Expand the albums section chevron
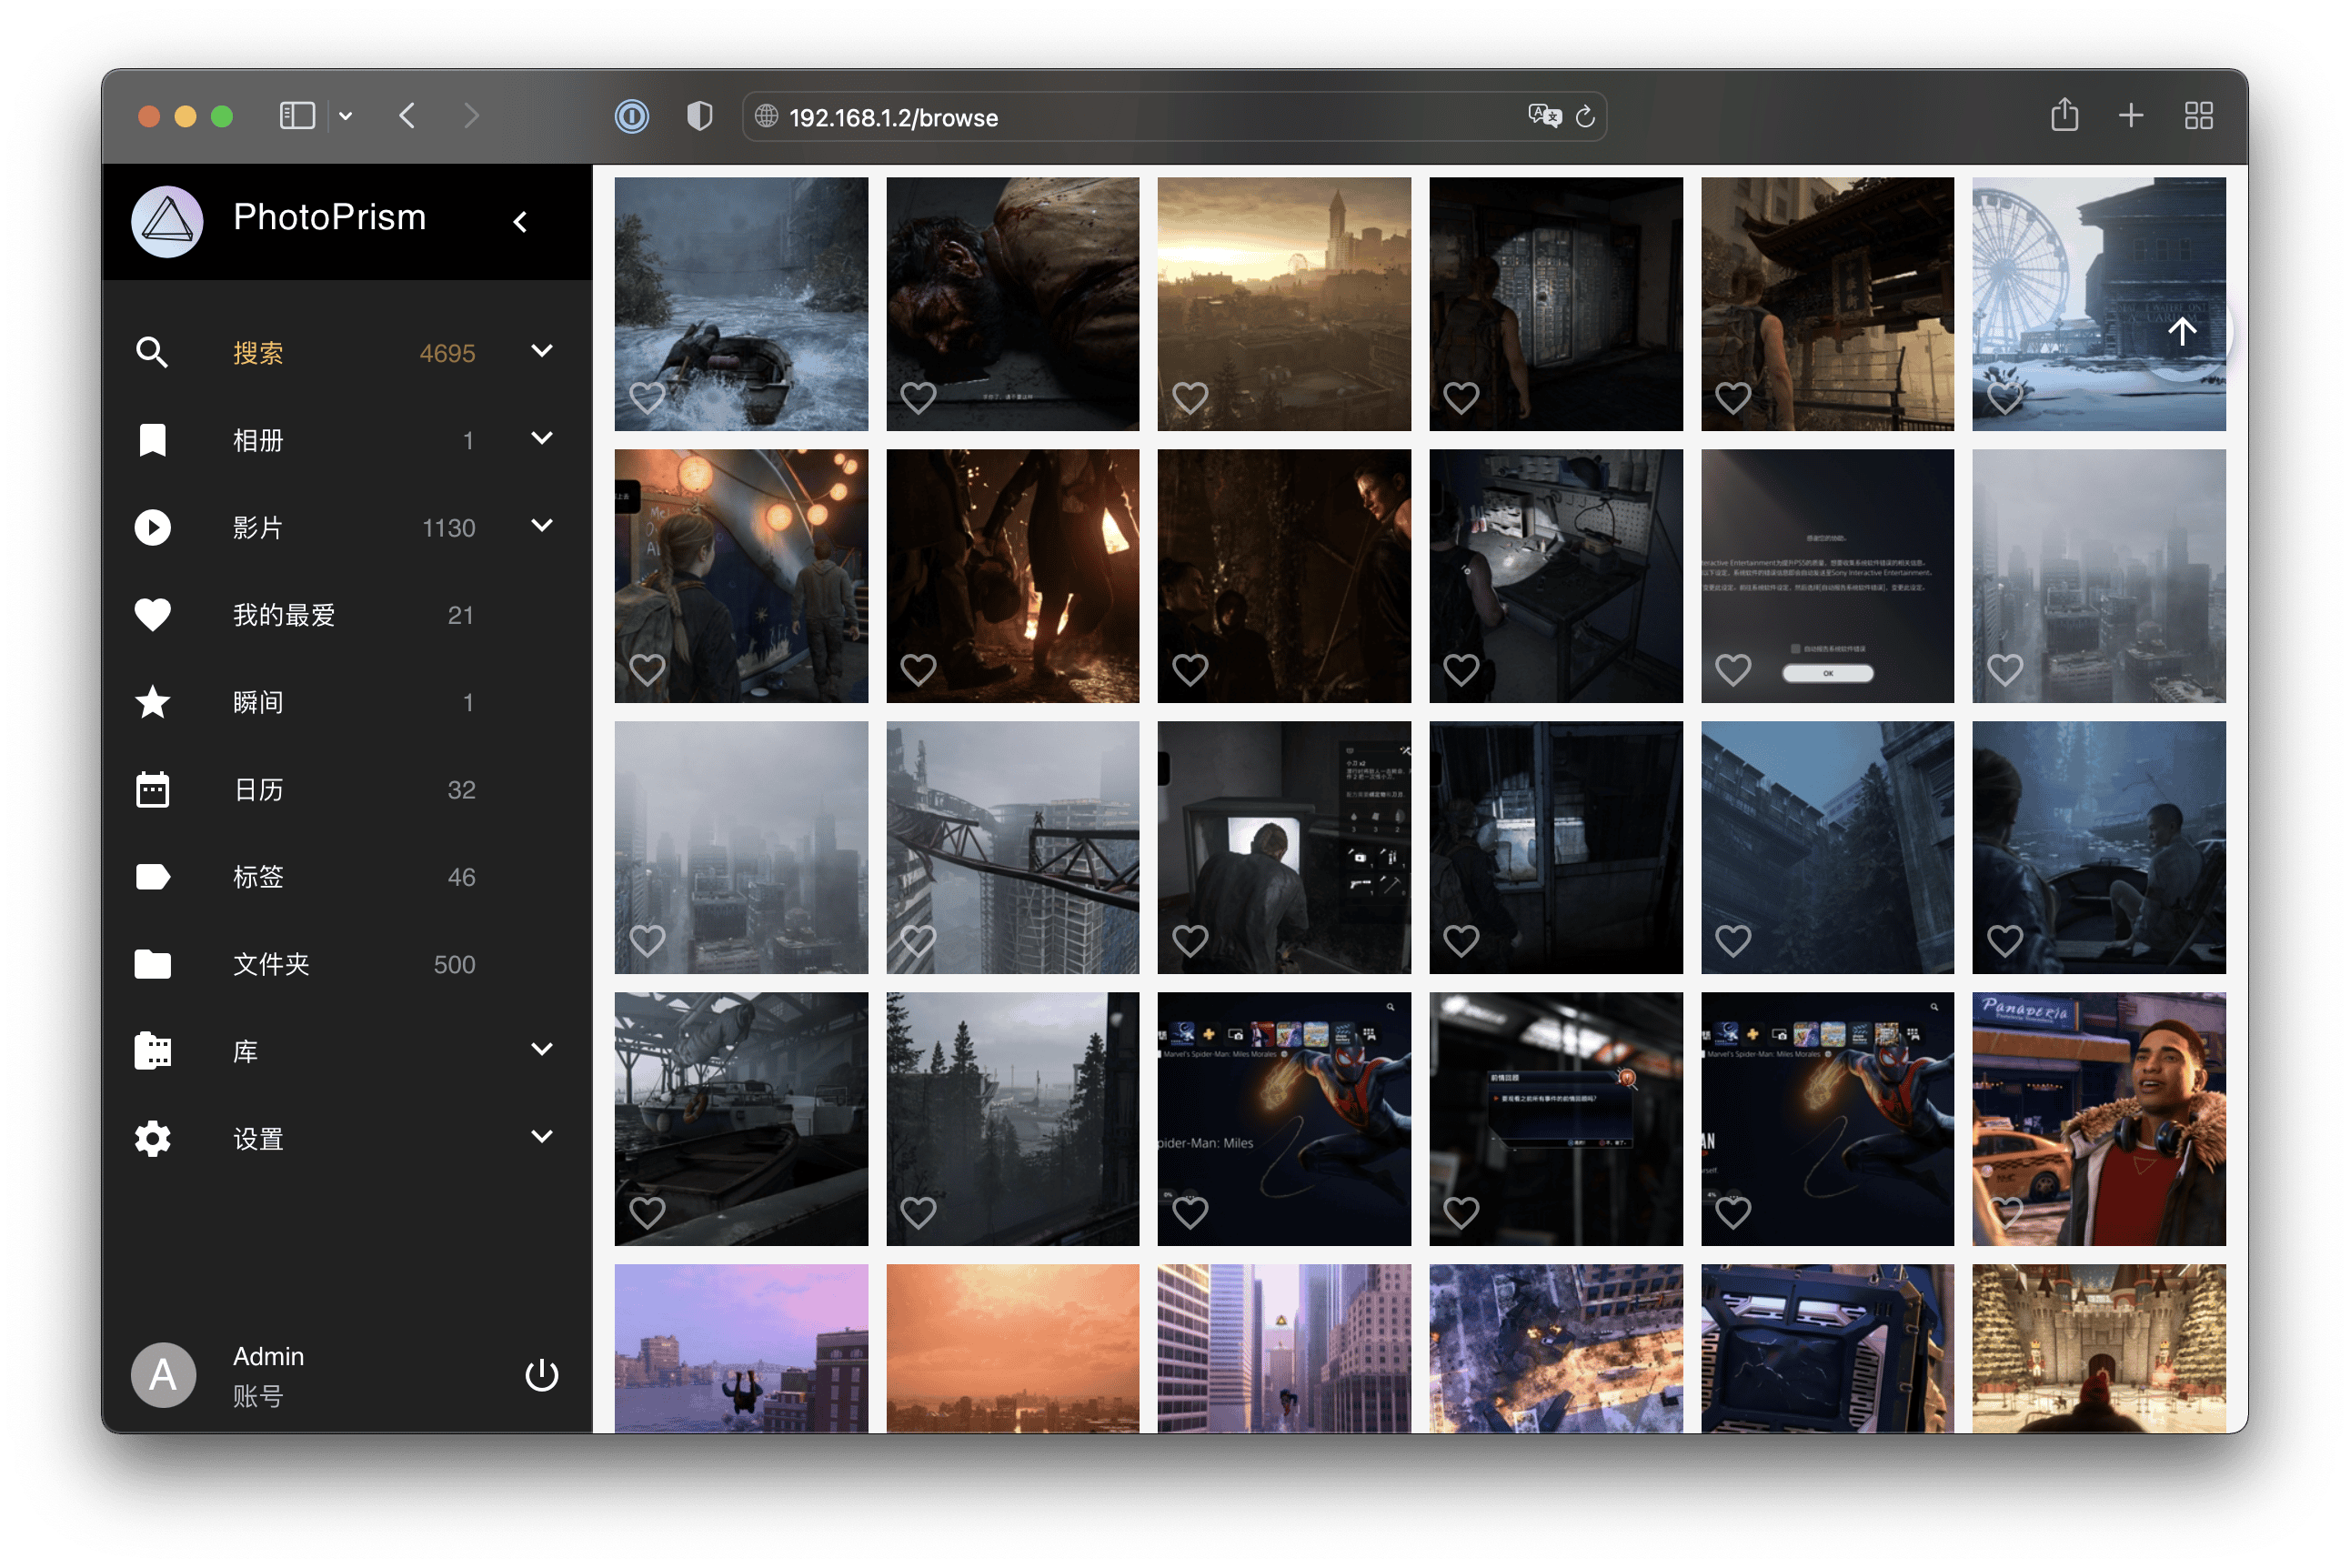The height and width of the screenshot is (1568, 2350). pyautogui.click(x=542, y=438)
